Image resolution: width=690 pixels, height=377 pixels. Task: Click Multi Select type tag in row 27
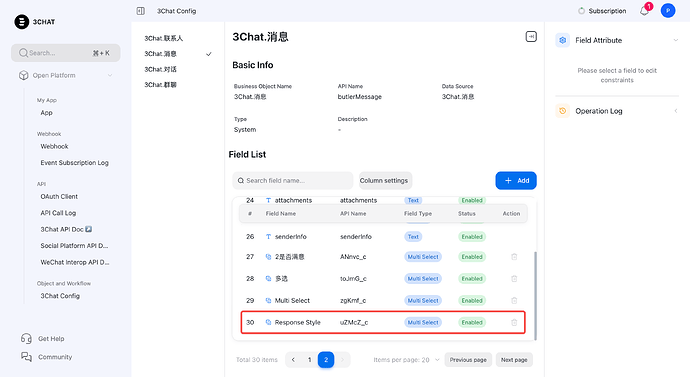point(423,256)
